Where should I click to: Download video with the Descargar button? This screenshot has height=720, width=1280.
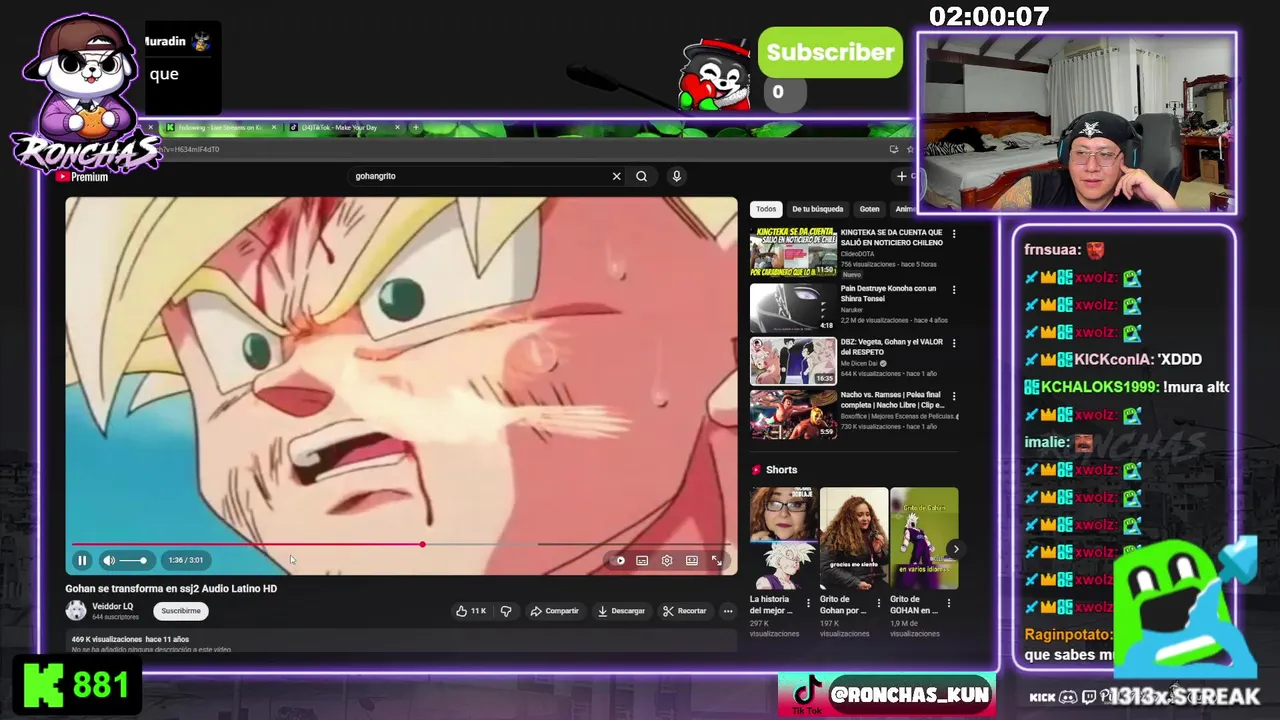click(622, 611)
